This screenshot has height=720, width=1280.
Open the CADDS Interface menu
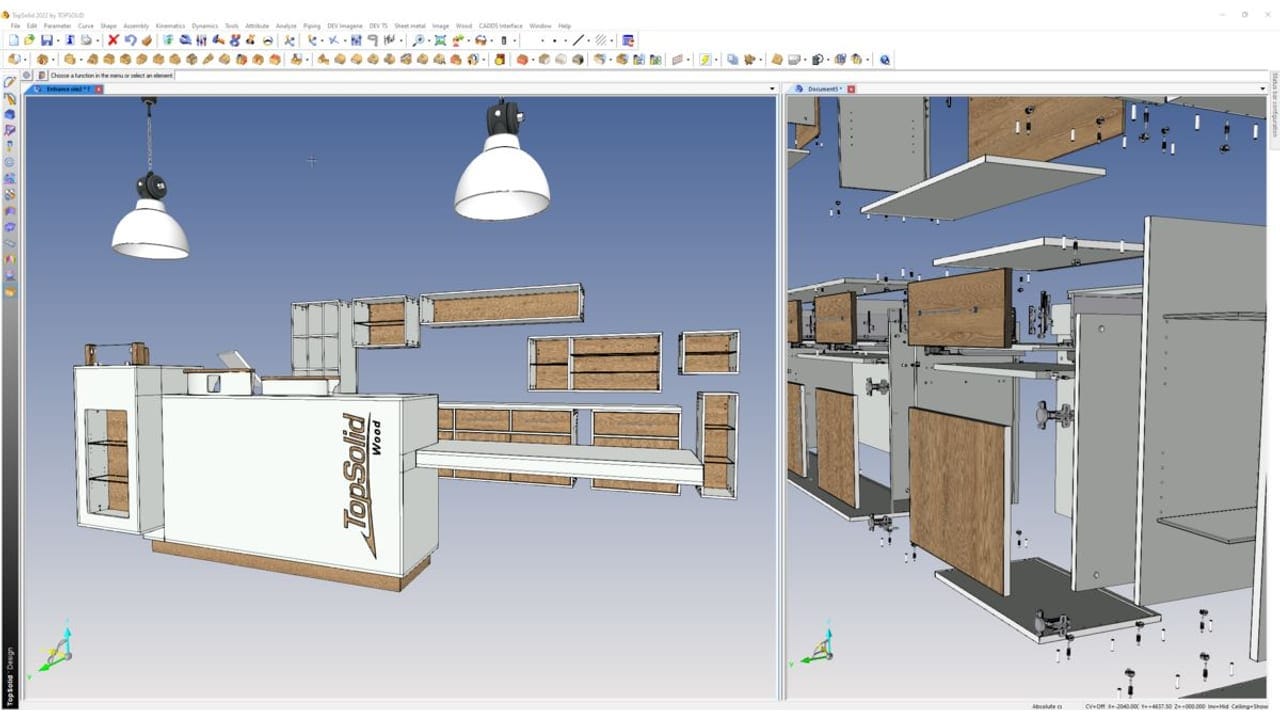coord(501,26)
